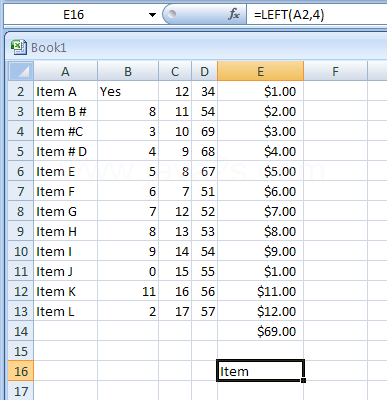Select row 16 header
This screenshot has width=387, height=400.
tap(21, 371)
